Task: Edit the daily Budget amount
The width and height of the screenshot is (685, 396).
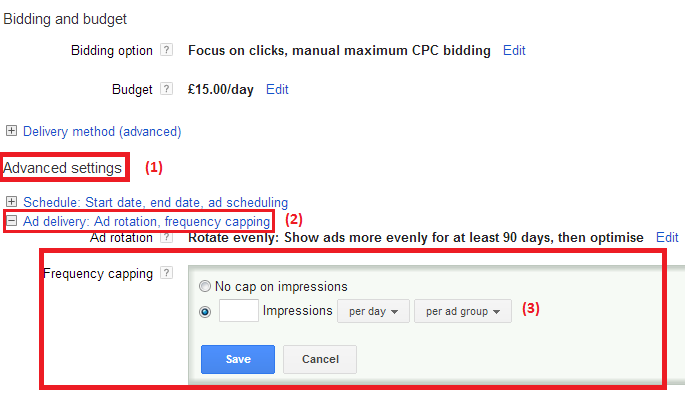Action: point(277,89)
